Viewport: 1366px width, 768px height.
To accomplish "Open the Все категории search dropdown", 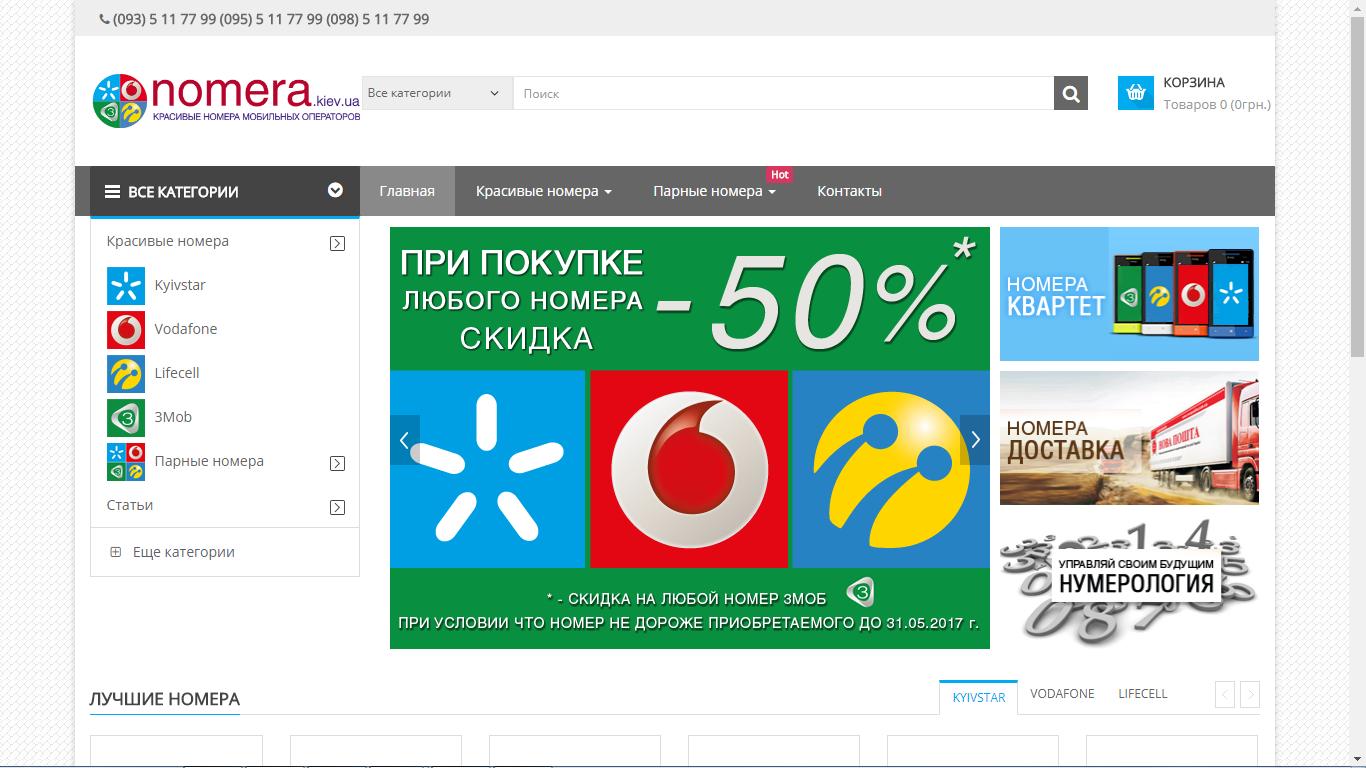I will tap(437, 93).
